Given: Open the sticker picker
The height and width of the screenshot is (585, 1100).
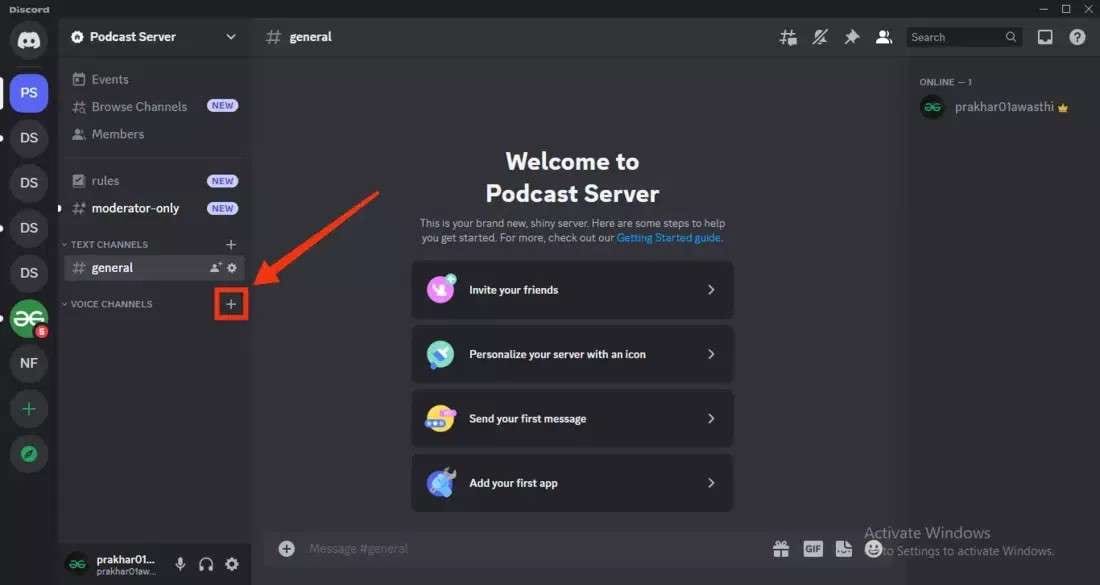Looking at the screenshot, I should coord(844,549).
